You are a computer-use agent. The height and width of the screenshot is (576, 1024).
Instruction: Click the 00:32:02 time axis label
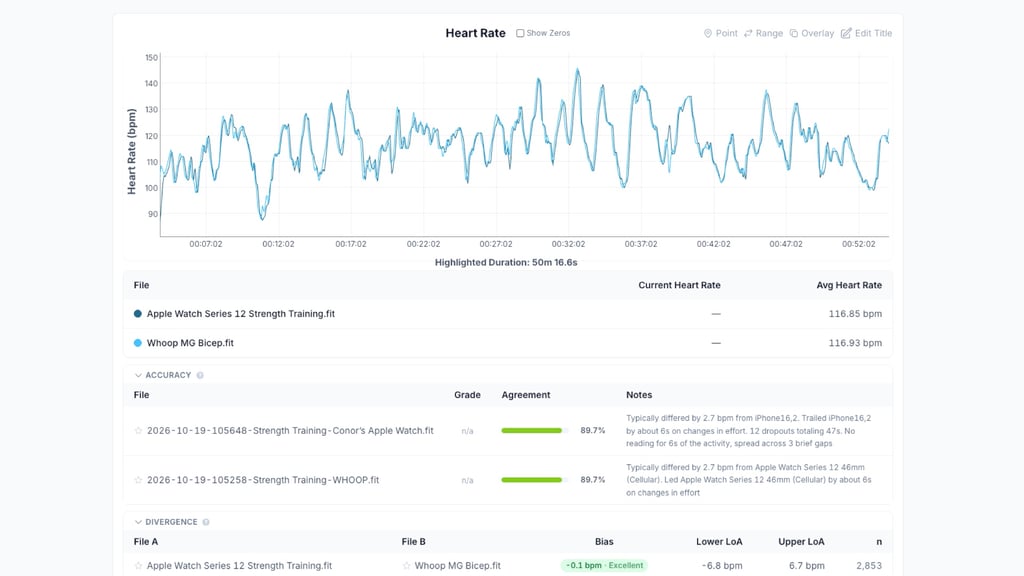pos(568,244)
